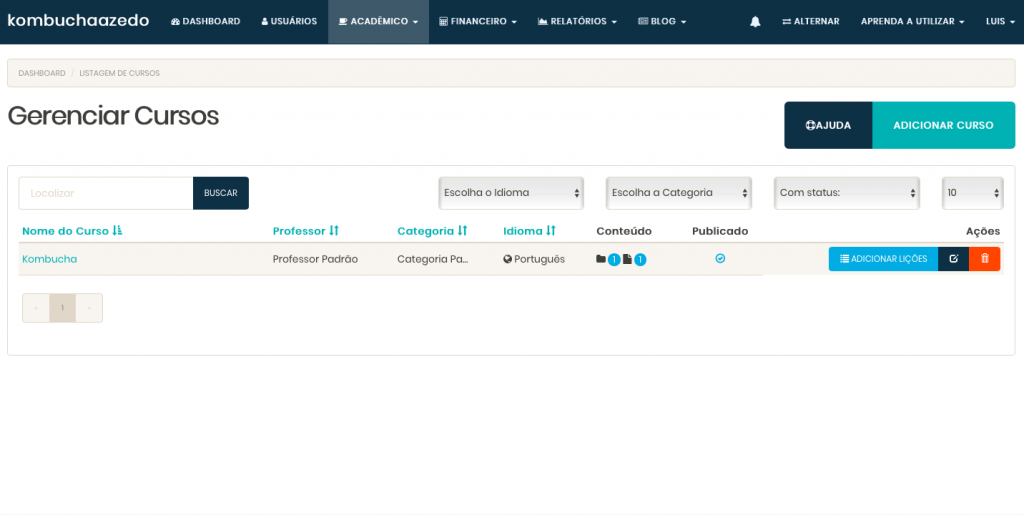Click the sort icon next to Categoria

(462, 231)
